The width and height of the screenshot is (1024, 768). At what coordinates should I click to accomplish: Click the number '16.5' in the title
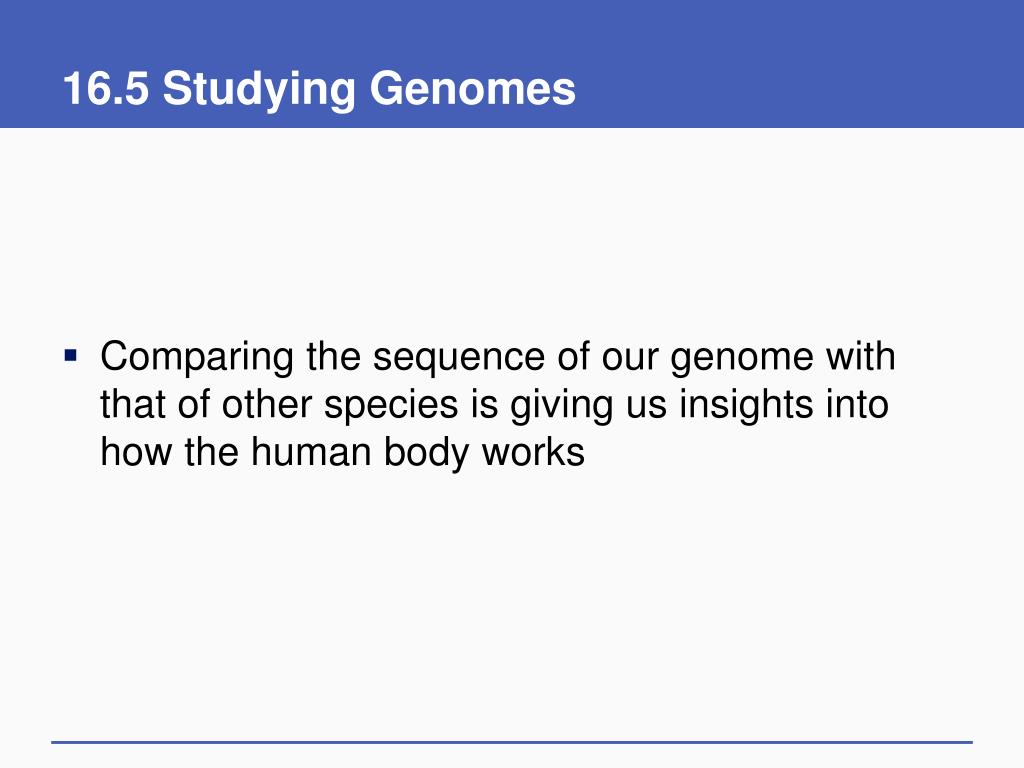point(106,89)
